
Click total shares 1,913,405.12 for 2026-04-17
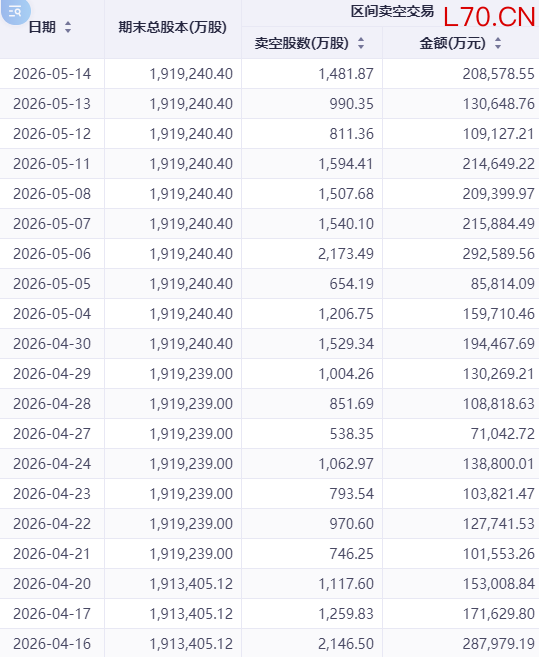pos(191,614)
